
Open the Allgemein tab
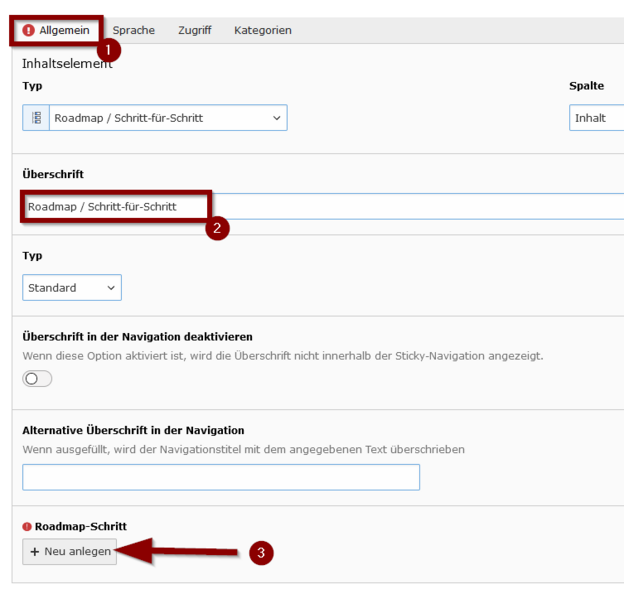coord(56,30)
